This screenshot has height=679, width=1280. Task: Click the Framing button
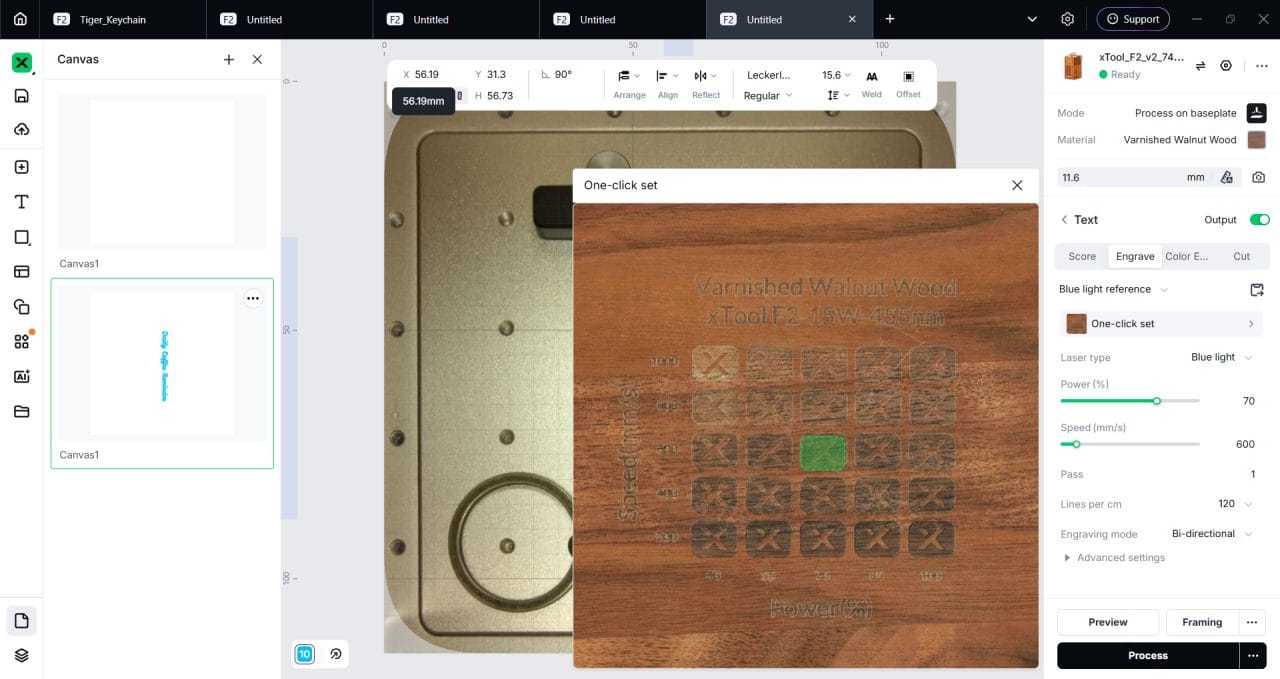click(x=1202, y=622)
